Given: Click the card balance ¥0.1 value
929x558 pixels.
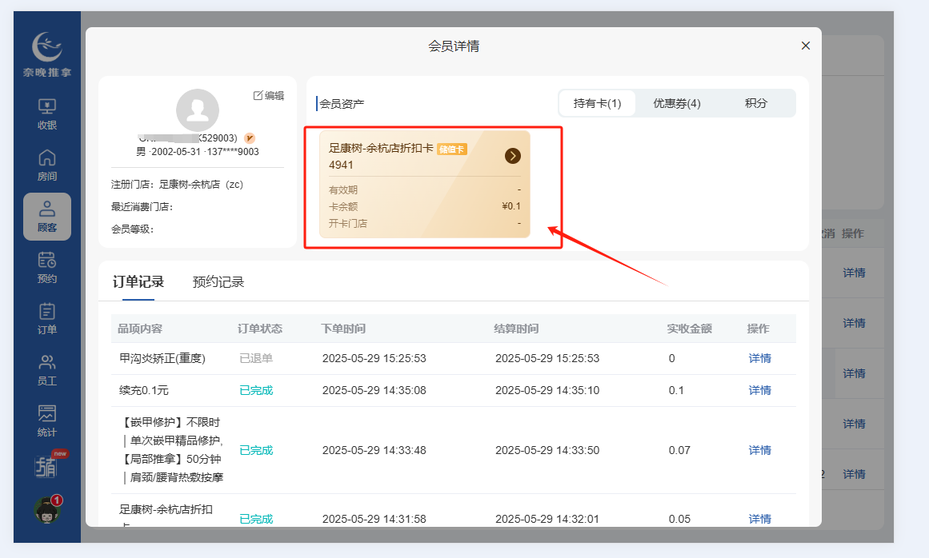Looking at the screenshot, I should (511, 206).
